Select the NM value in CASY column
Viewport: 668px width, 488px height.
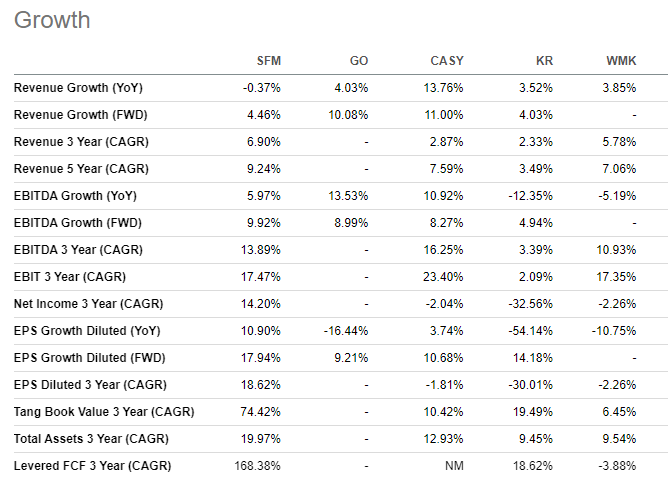[x=454, y=466]
